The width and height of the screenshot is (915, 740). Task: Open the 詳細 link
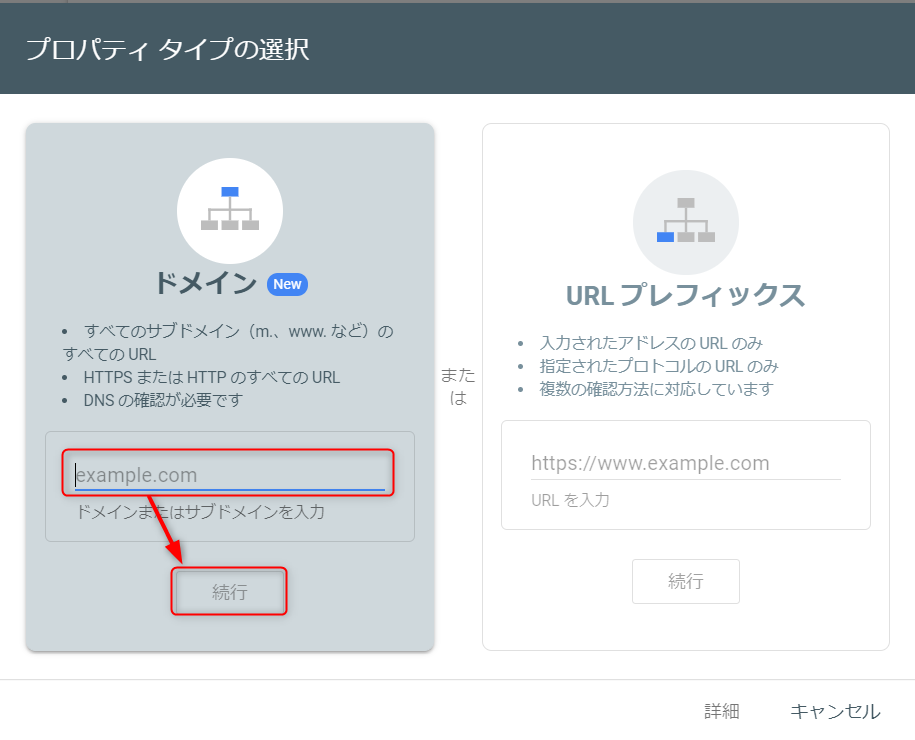click(x=721, y=711)
